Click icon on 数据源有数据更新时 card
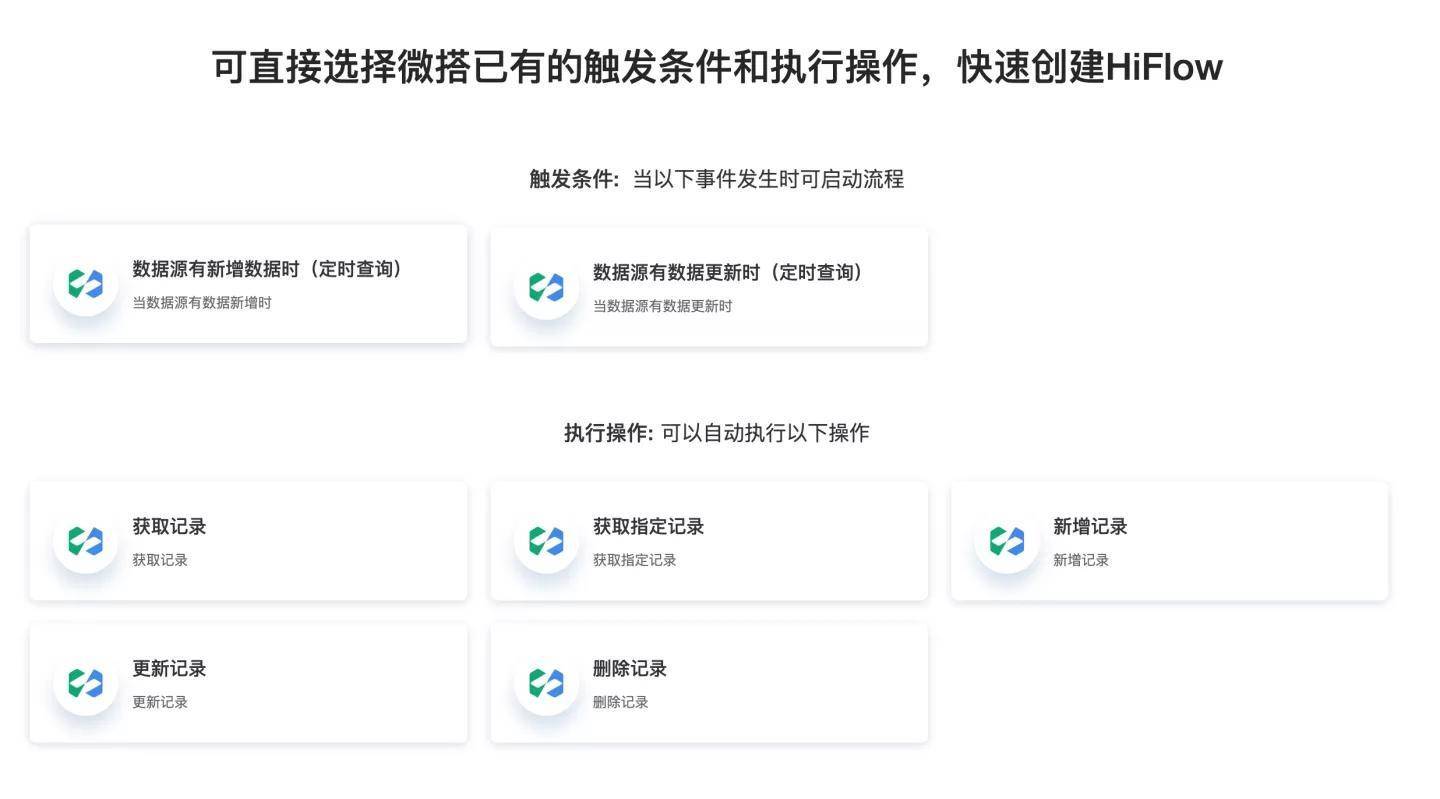 tap(546, 287)
